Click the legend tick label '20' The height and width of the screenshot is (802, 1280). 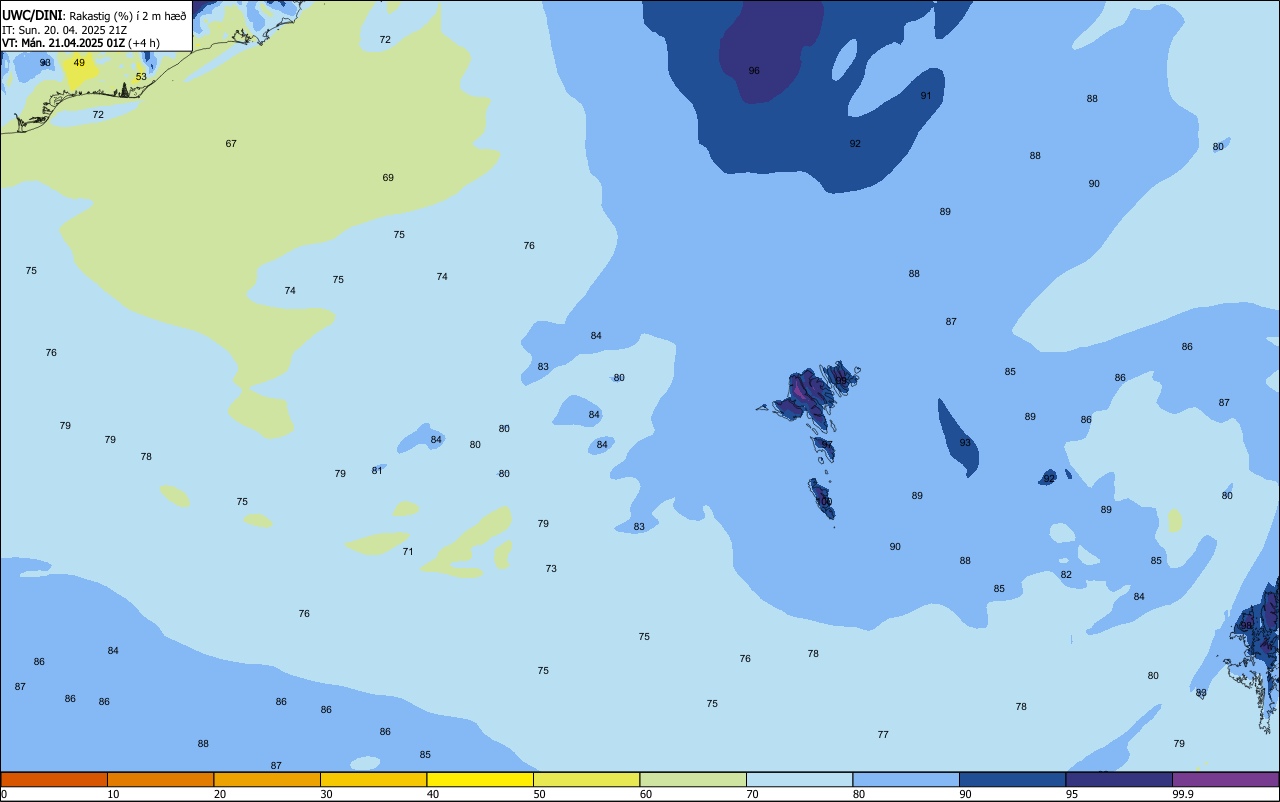[220, 794]
